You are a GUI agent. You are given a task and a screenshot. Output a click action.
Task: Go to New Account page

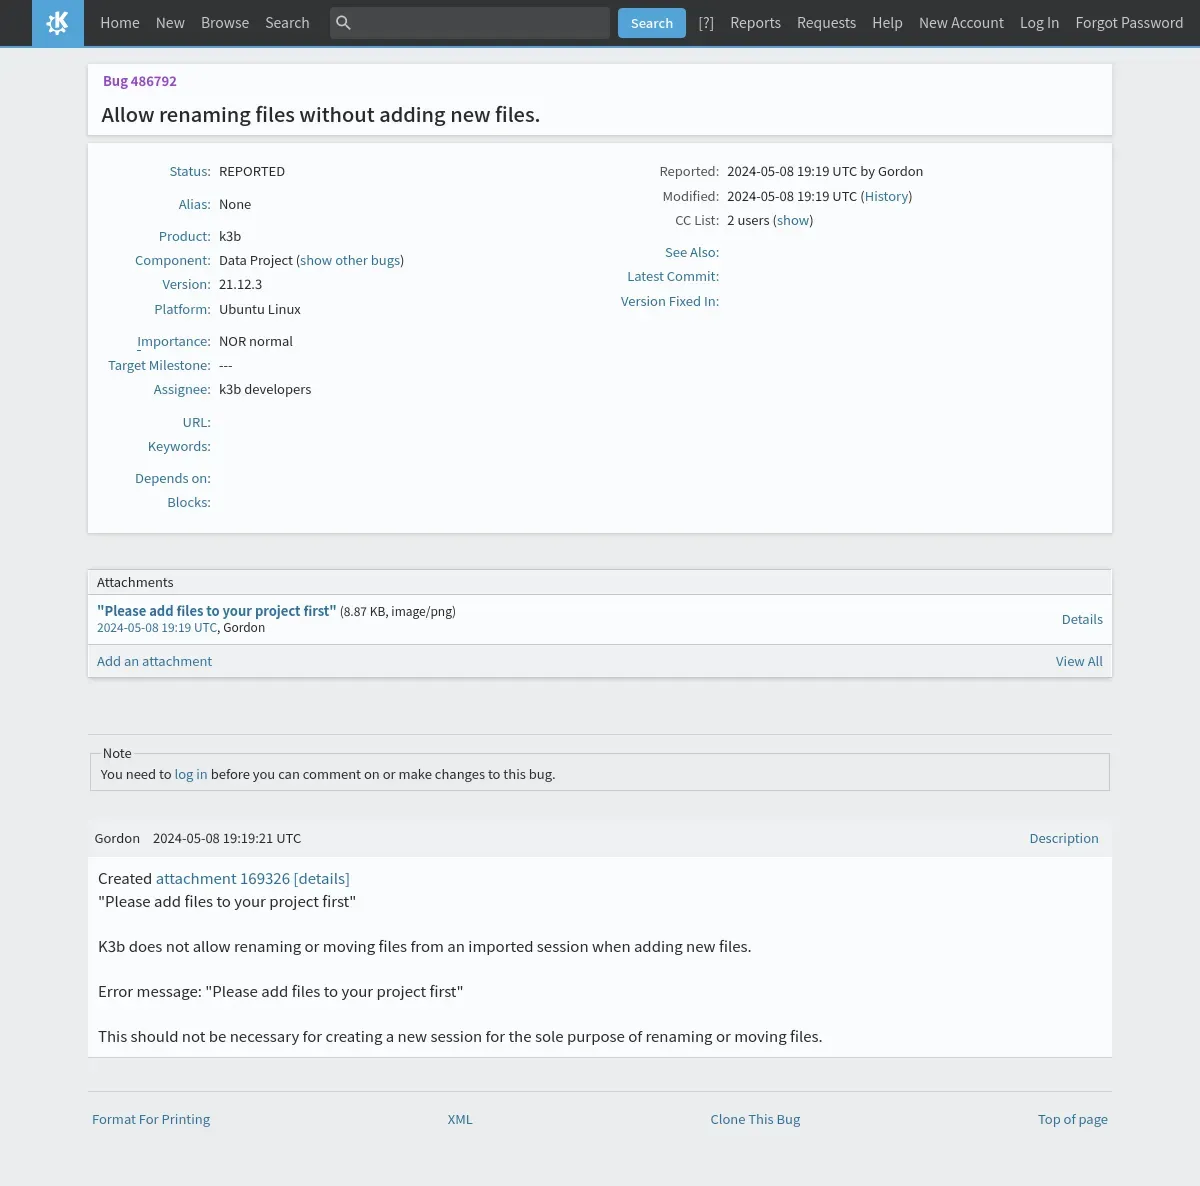pyautogui.click(x=961, y=22)
